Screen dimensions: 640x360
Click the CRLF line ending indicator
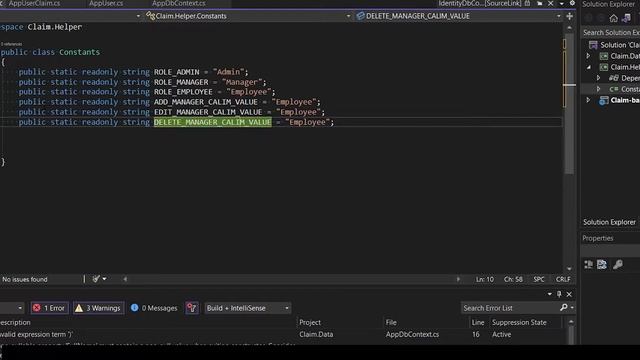pyautogui.click(x=563, y=279)
